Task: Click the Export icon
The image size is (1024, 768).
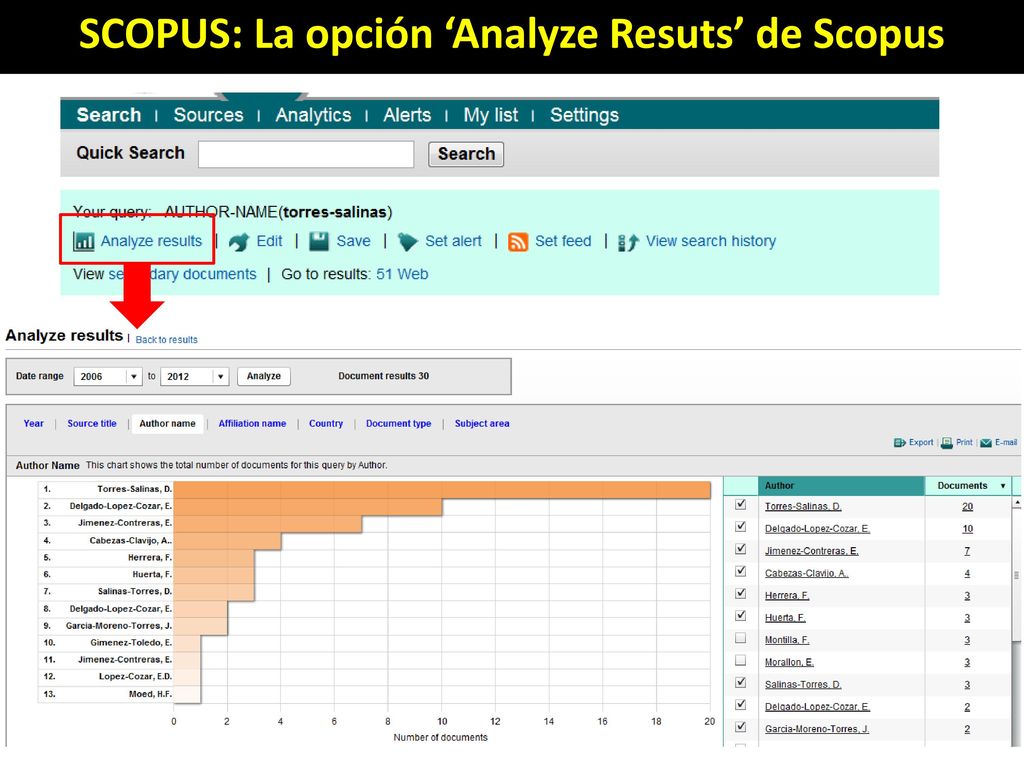Action: (900, 443)
